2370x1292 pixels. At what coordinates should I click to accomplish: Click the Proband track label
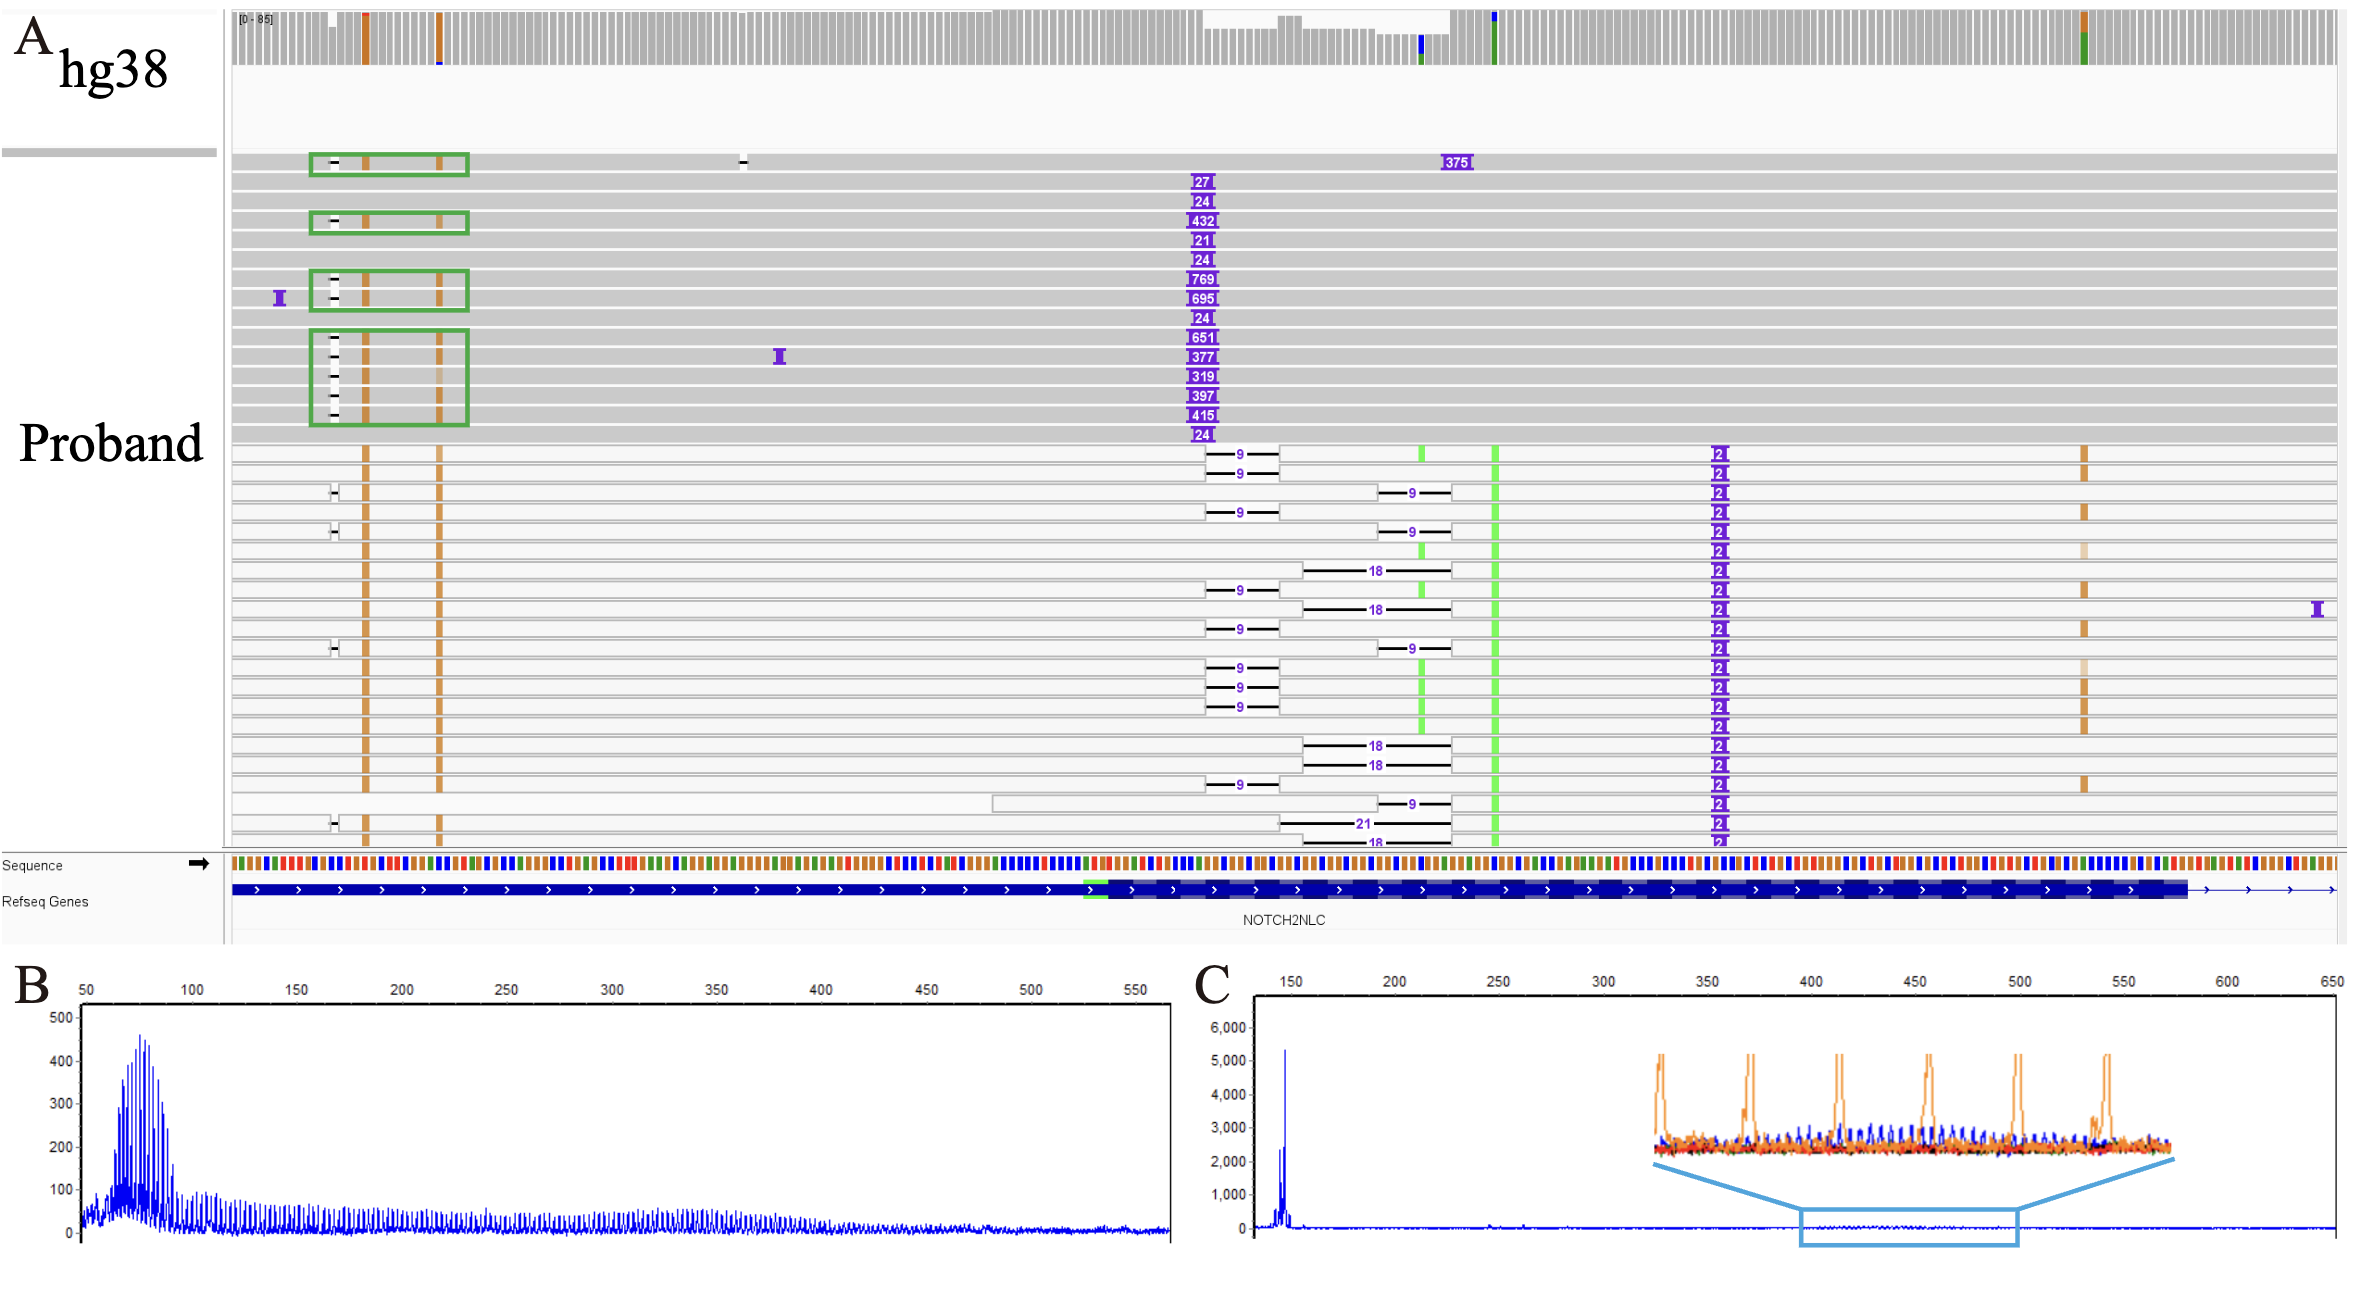110,443
